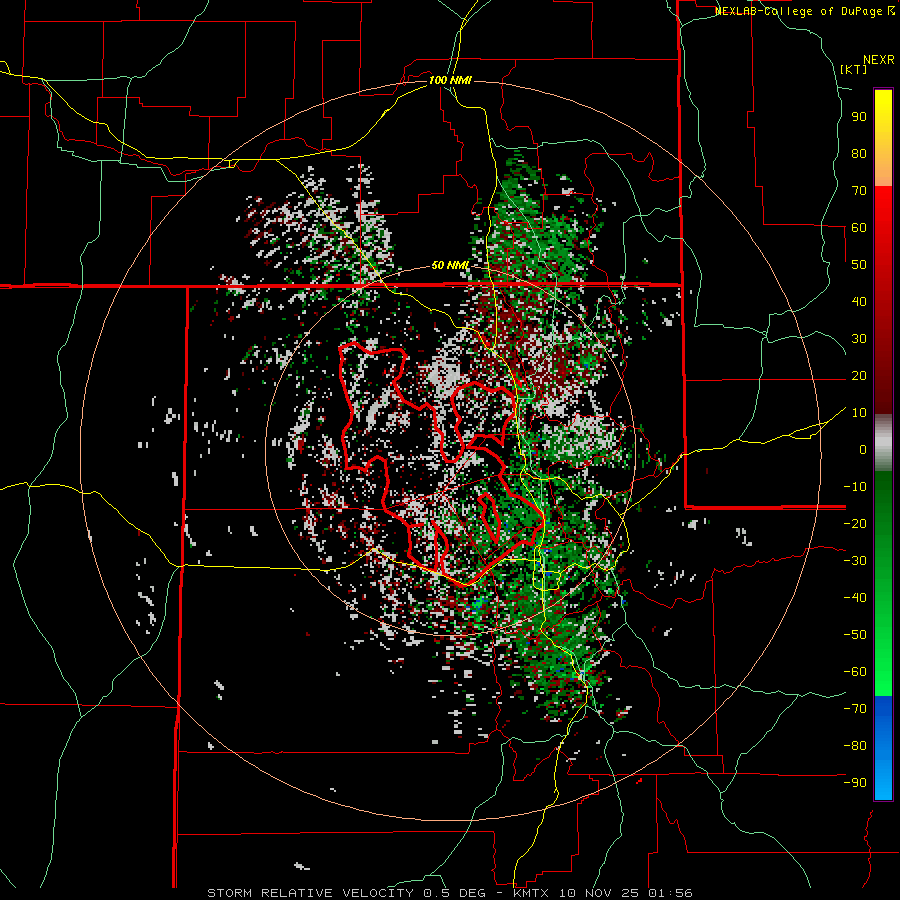
Task: Click the positive "80" scale label
Action: pyautogui.click(x=859, y=153)
